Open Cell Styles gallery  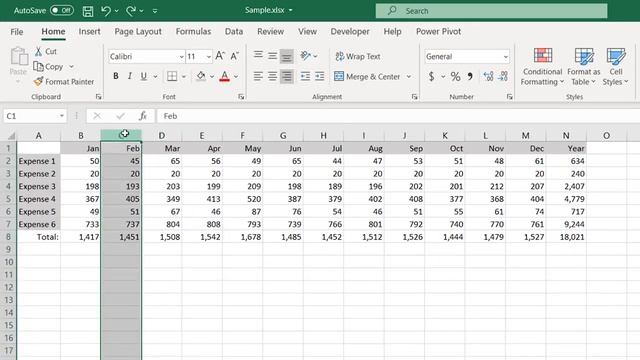pyautogui.click(x=616, y=67)
